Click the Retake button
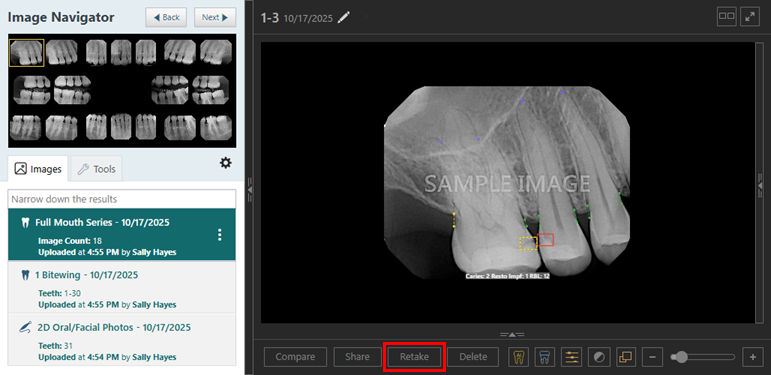The height and width of the screenshot is (375, 771). pos(414,357)
